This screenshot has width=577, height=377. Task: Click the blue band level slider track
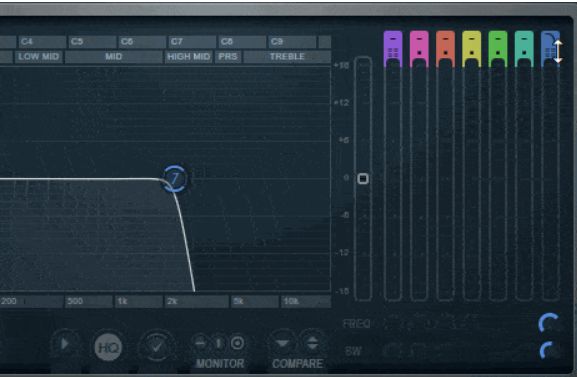550,180
